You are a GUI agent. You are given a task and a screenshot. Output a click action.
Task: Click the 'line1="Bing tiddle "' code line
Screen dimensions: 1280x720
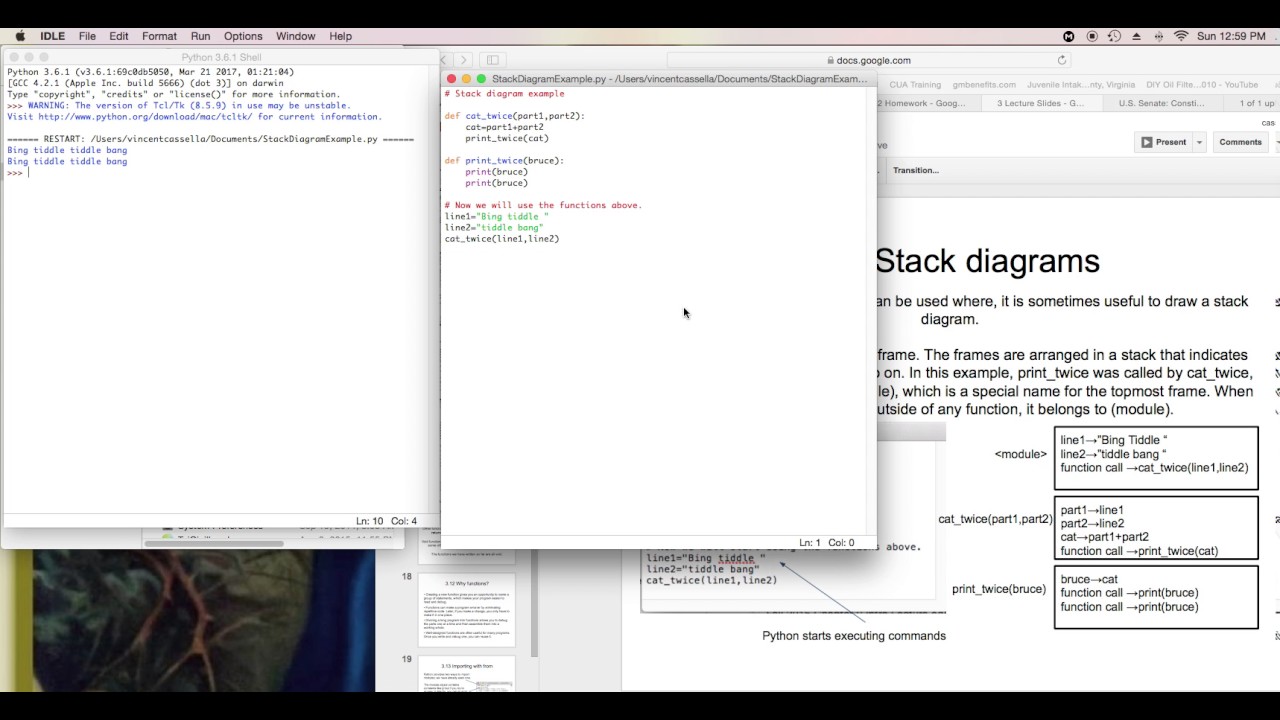[497, 217]
